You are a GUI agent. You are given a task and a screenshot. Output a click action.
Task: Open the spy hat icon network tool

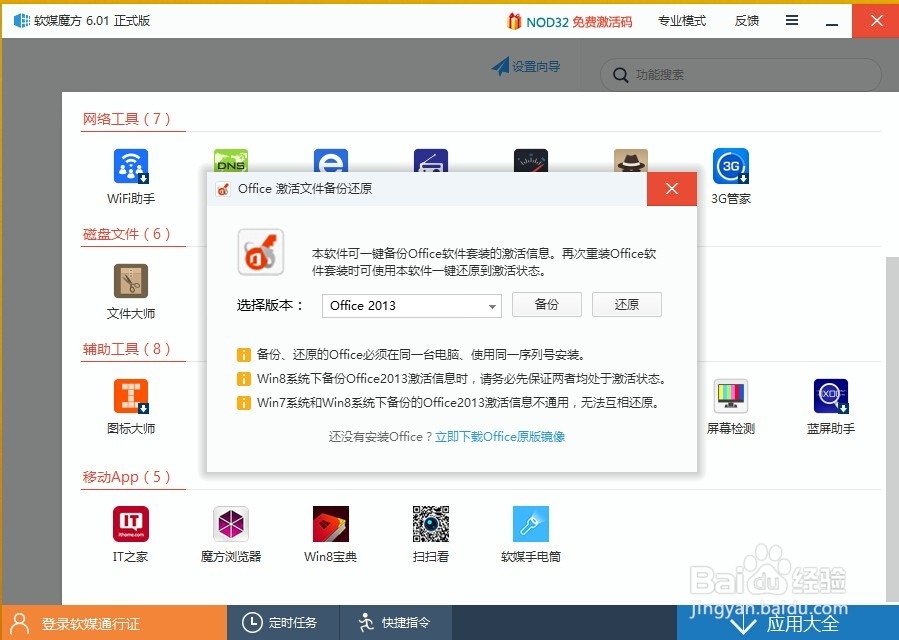631,161
